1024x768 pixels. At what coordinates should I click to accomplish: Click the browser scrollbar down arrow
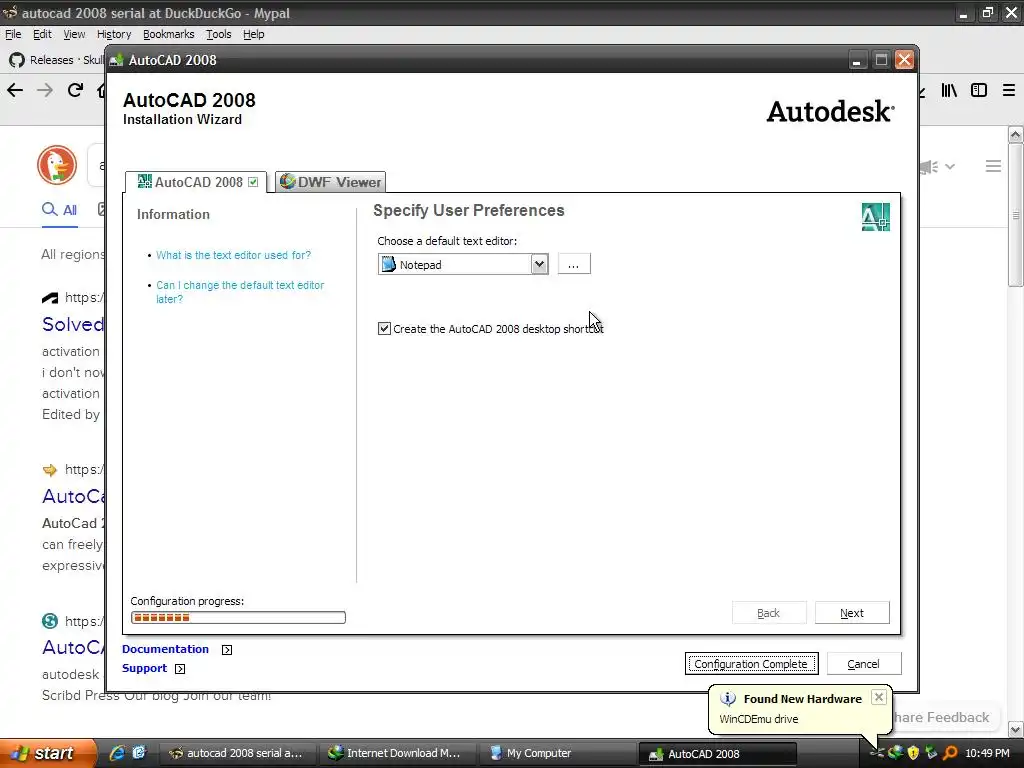[x=1016, y=729]
